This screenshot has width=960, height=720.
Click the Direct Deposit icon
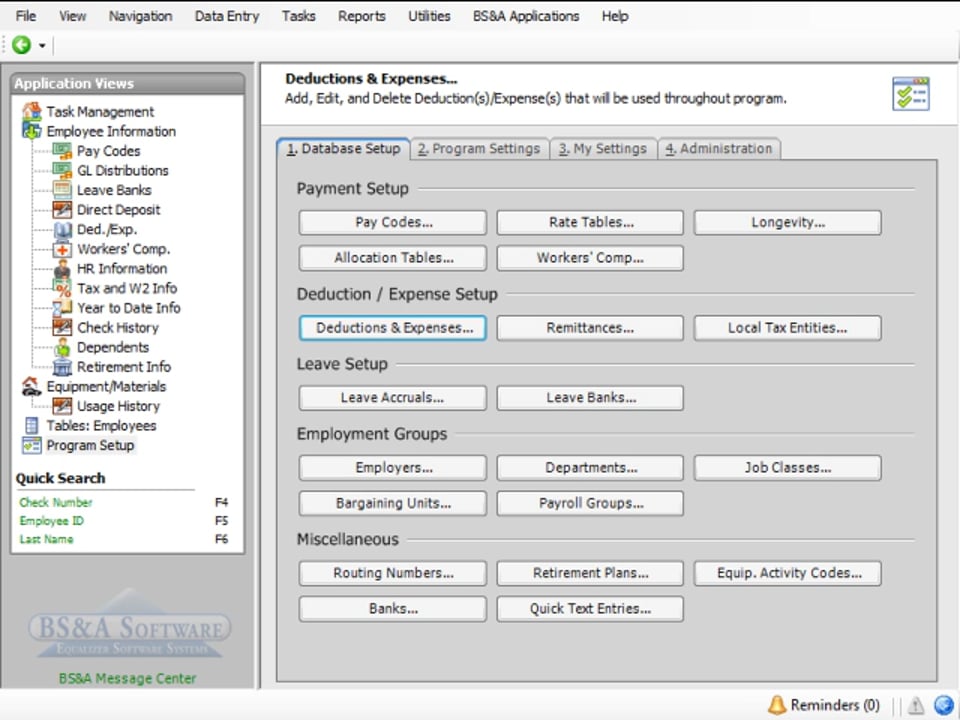62,209
